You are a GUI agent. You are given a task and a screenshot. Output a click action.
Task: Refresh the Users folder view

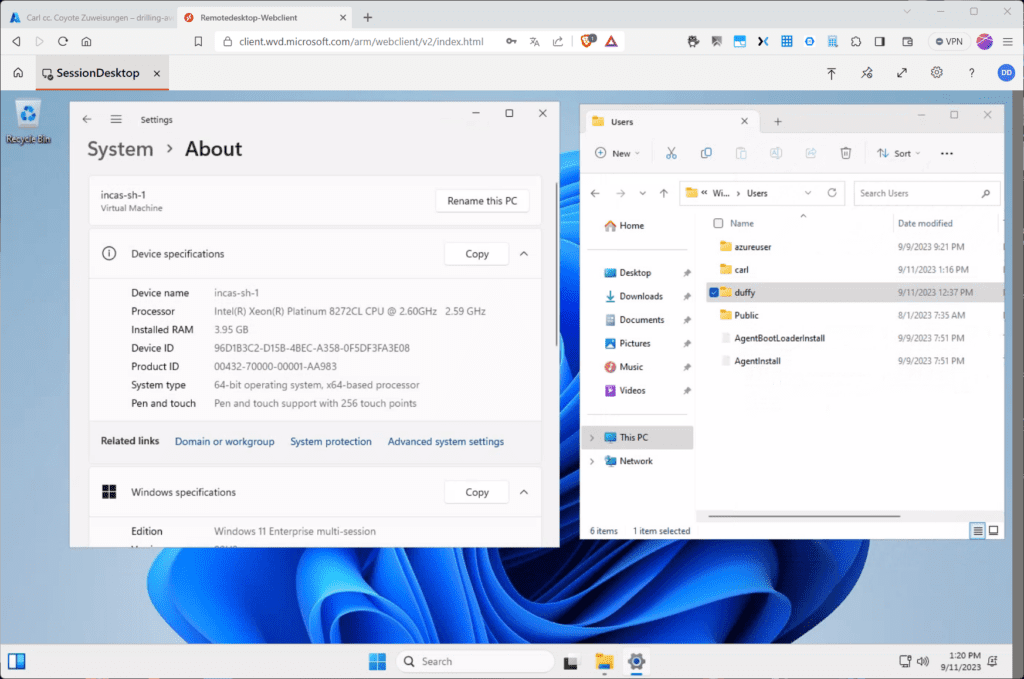pos(831,193)
